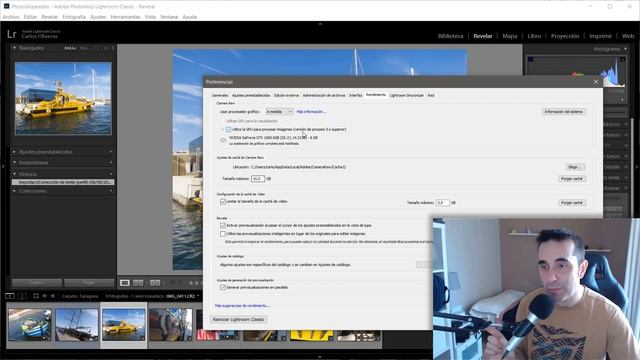Click the bottom filmstrip hide arrow
Screen dimensions: 640x360
pyautogui.click(x=320, y=357)
